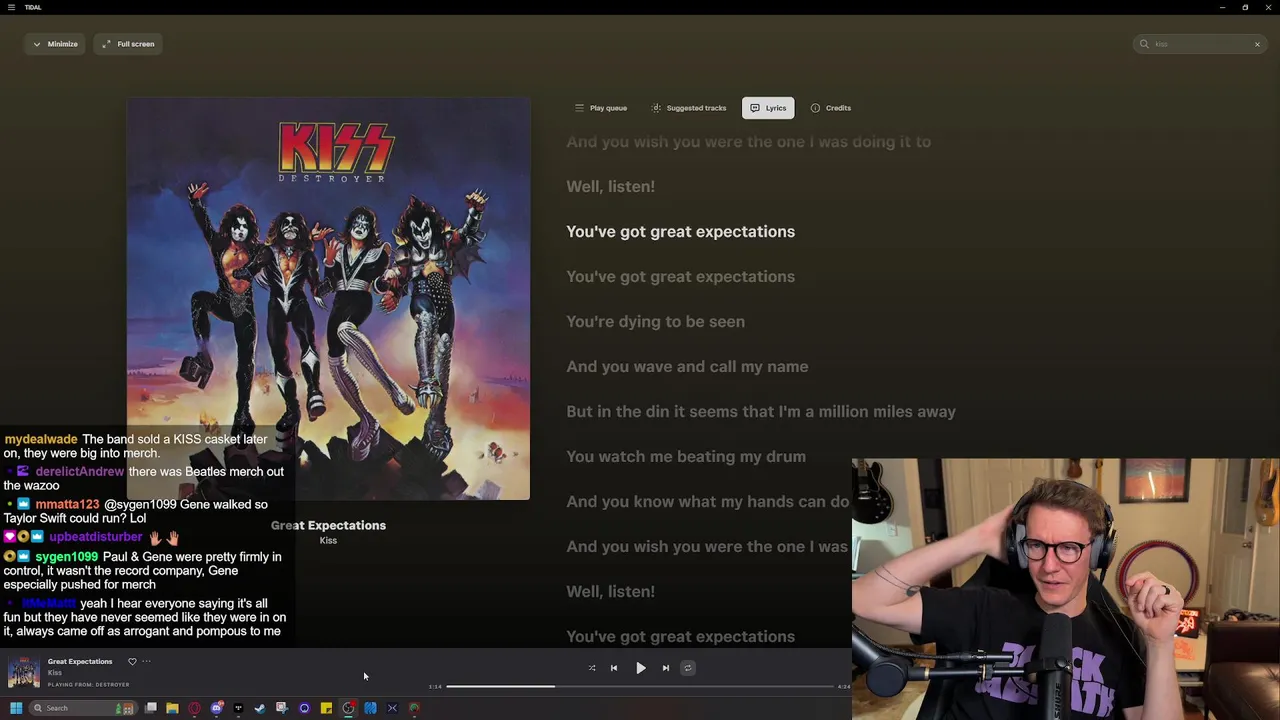Viewport: 1280px width, 720px height.
Task: Click into the search field containing 'kiss'
Action: [1200, 44]
